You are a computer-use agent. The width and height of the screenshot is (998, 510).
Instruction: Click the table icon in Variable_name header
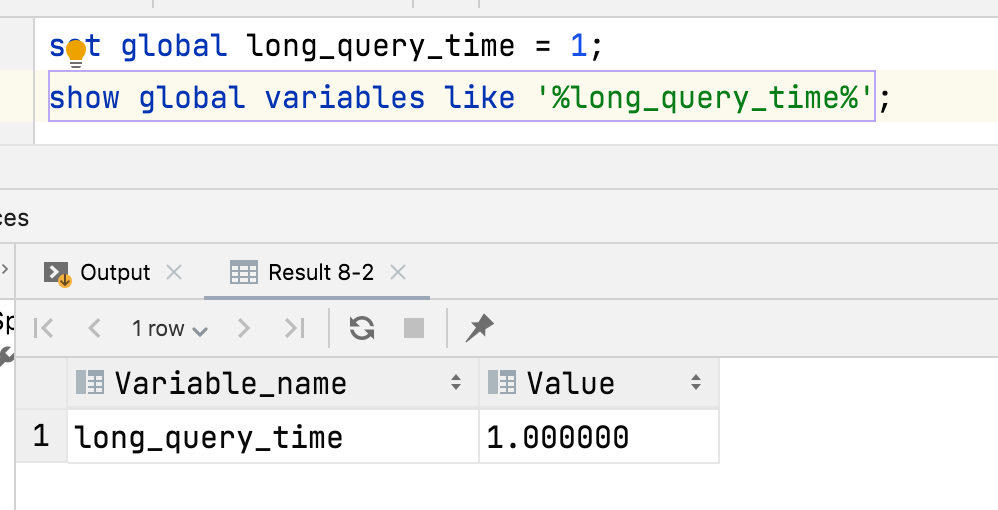point(90,382)
